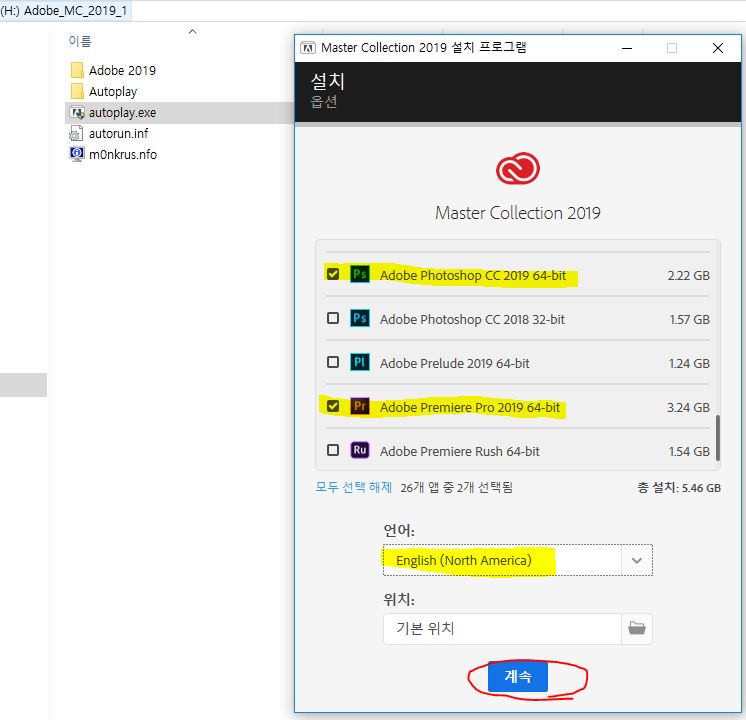Click the Photoshop CC 2018 32-bit Ps icon

pyautogui.click(x=360, y=318)
